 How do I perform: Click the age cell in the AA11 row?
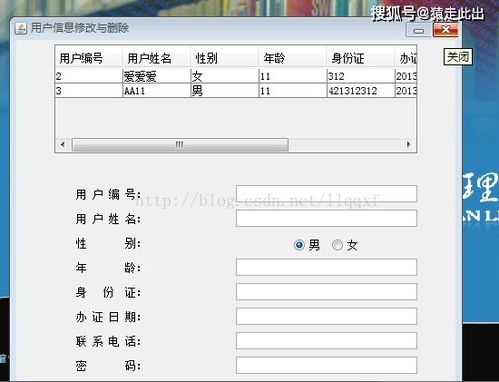293,90
